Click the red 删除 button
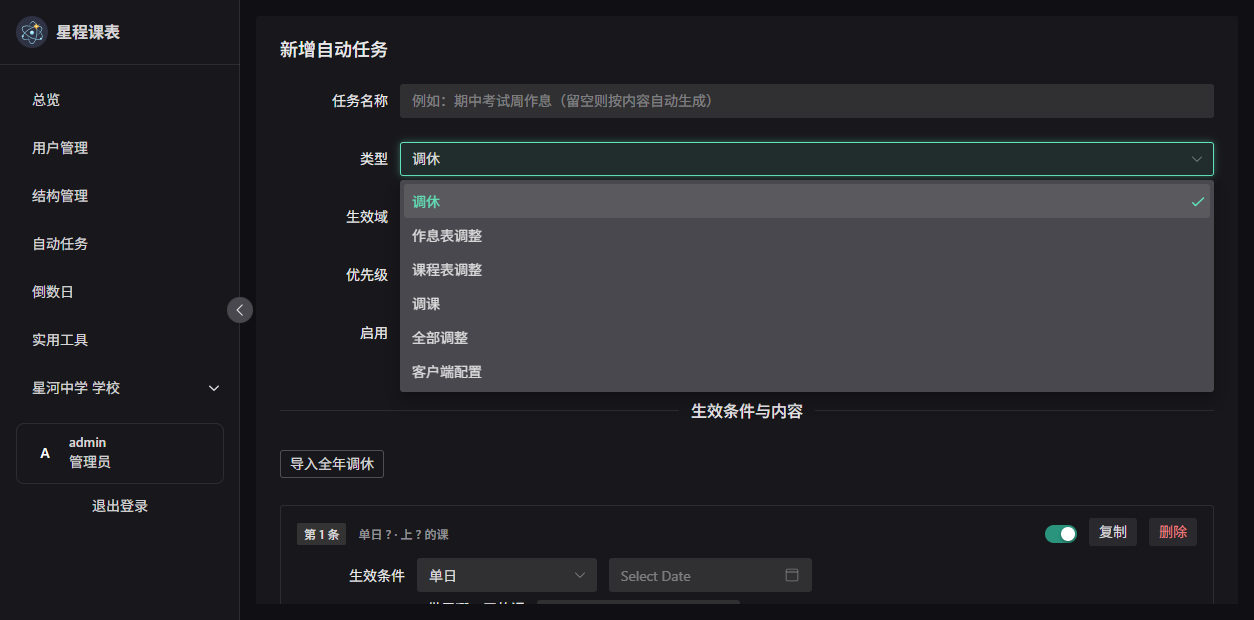 (x=1173, y=532)
